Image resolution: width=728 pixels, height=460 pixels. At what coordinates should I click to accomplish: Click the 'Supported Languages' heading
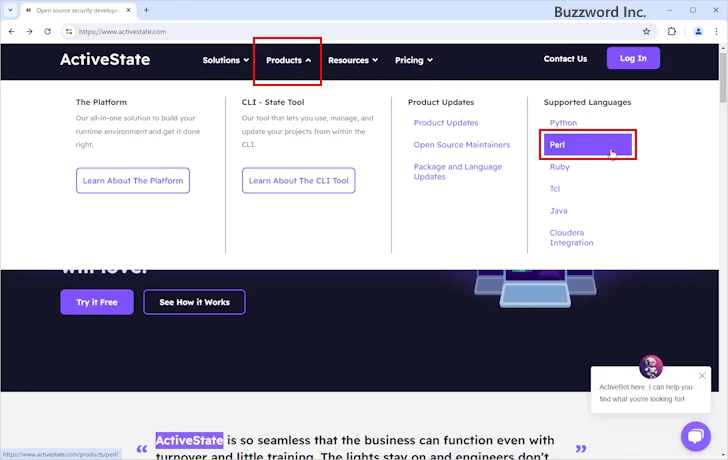(x=587, y=102)
